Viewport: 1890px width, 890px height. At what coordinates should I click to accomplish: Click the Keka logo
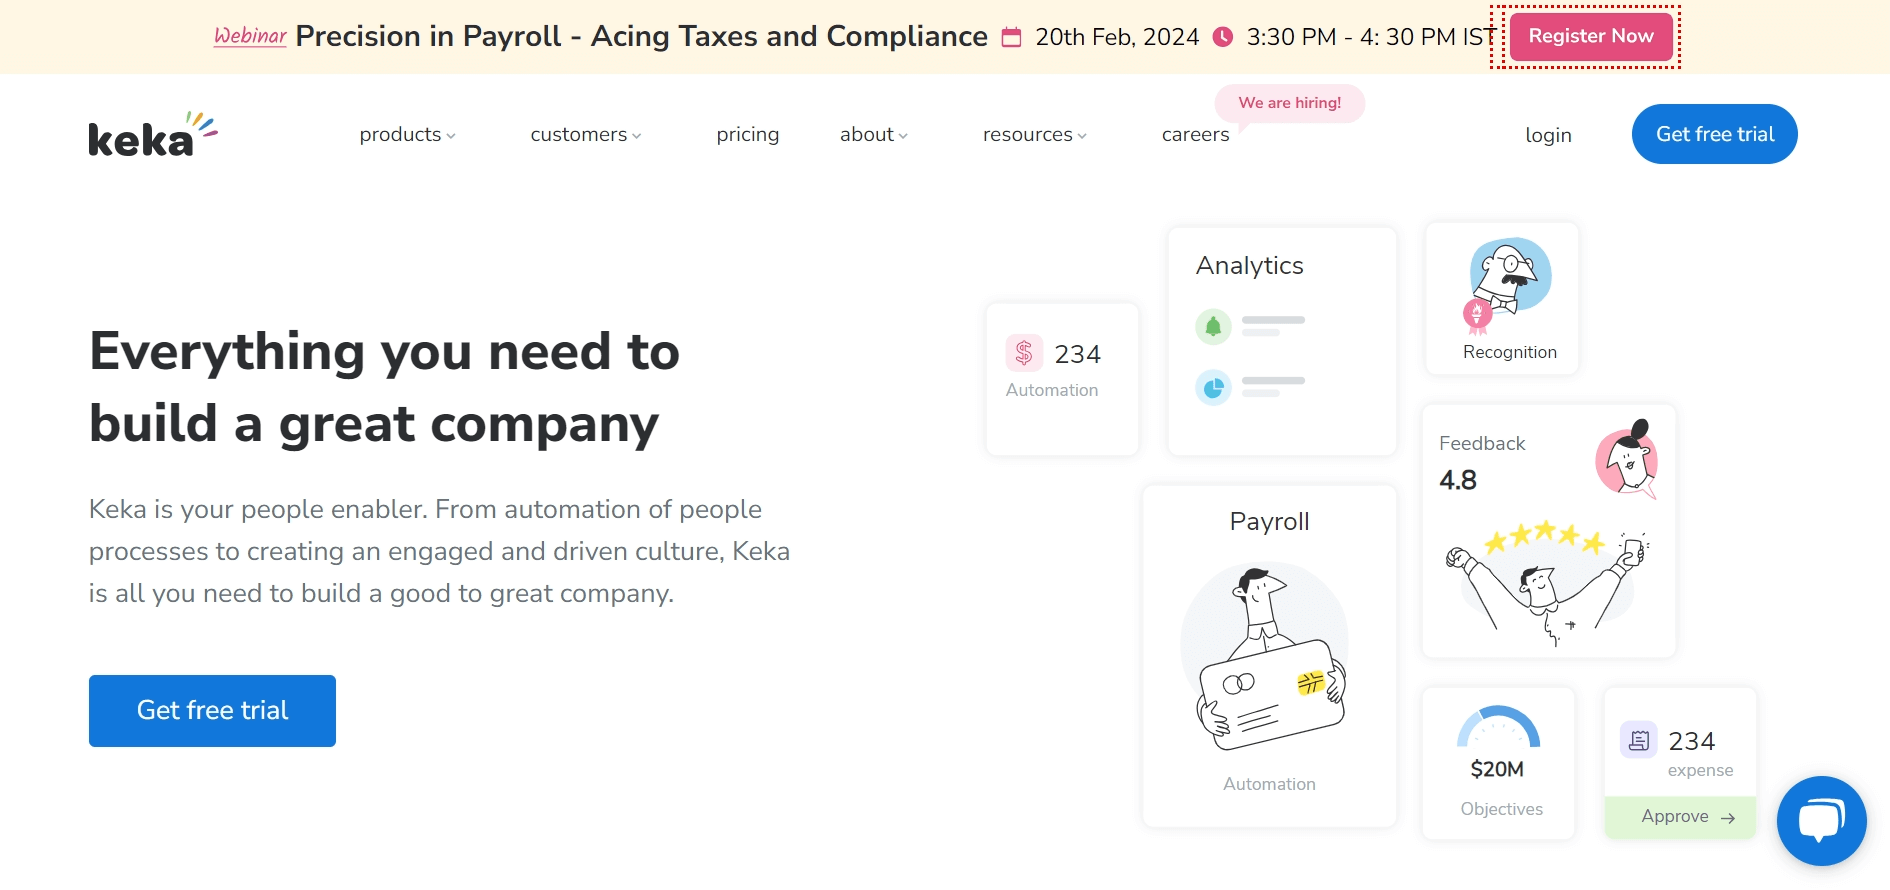(x=152, y=135)
